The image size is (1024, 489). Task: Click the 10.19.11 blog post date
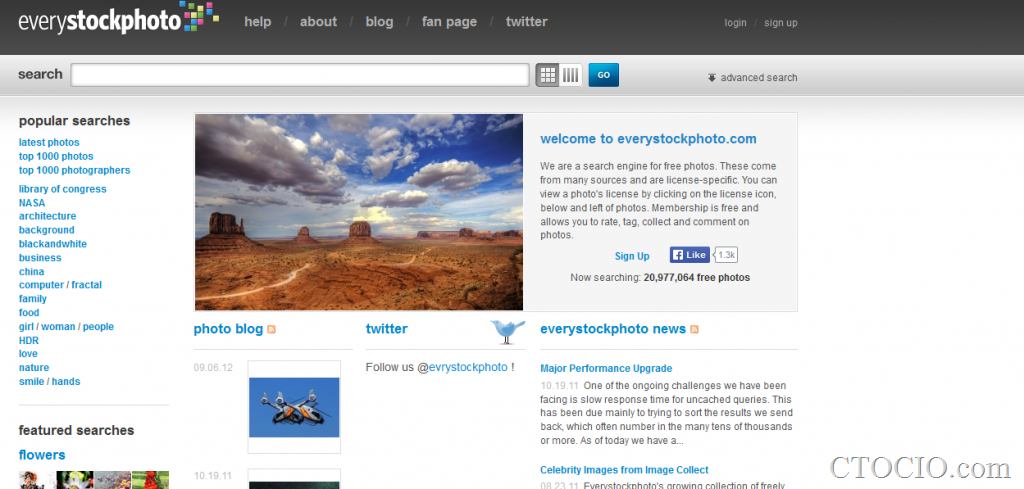tap(213, 475)
